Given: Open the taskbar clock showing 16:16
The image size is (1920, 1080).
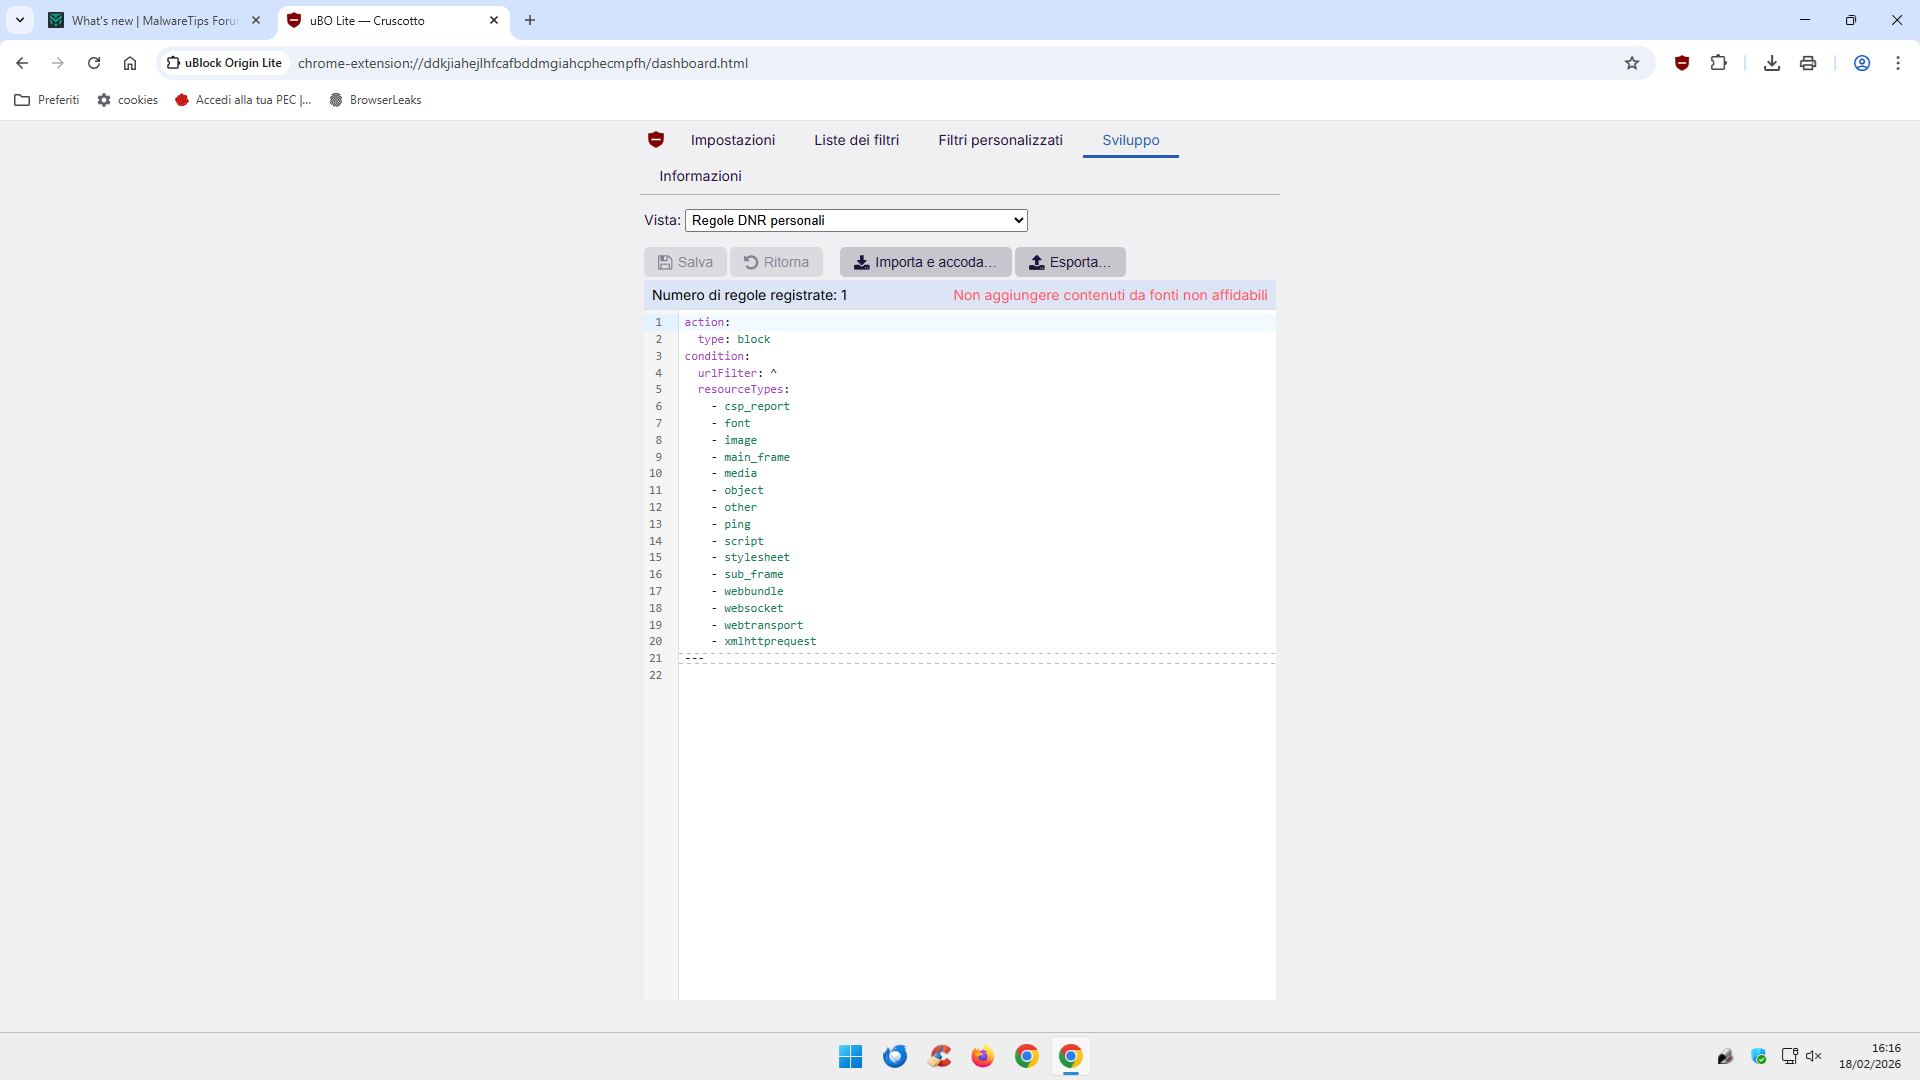Looking at the screenshot, I should click(x=1869, y=1056).
